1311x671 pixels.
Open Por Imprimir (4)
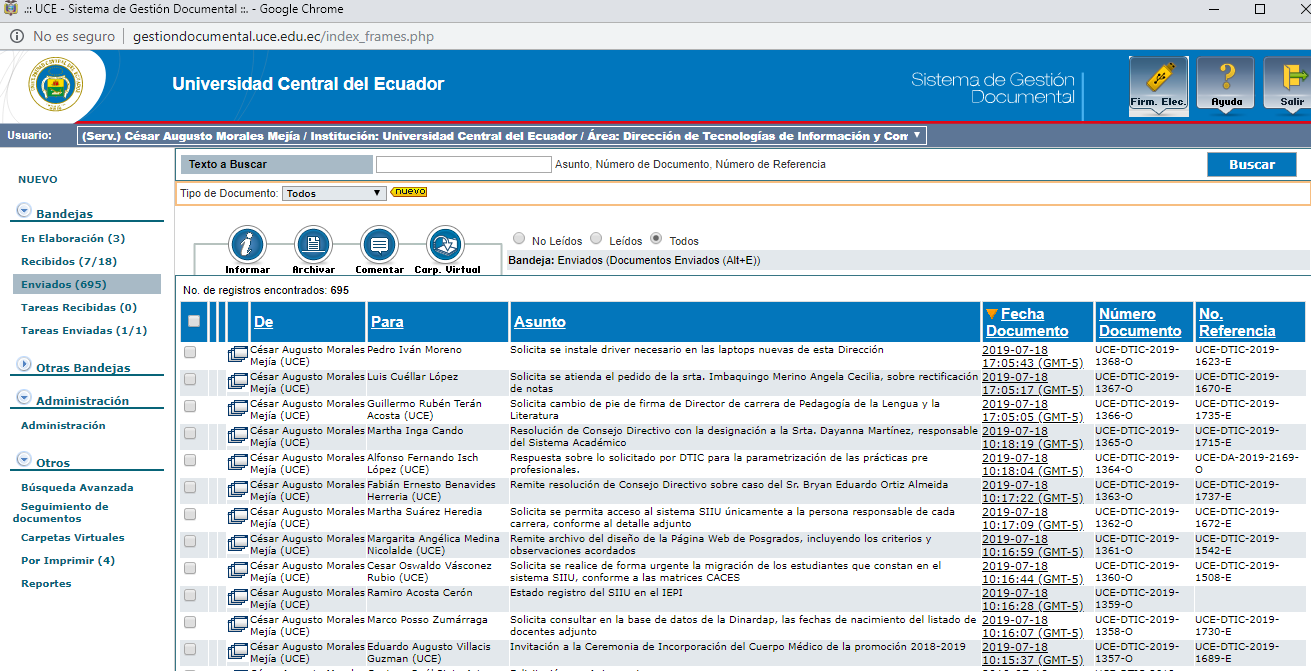click(x=68, y=560)
